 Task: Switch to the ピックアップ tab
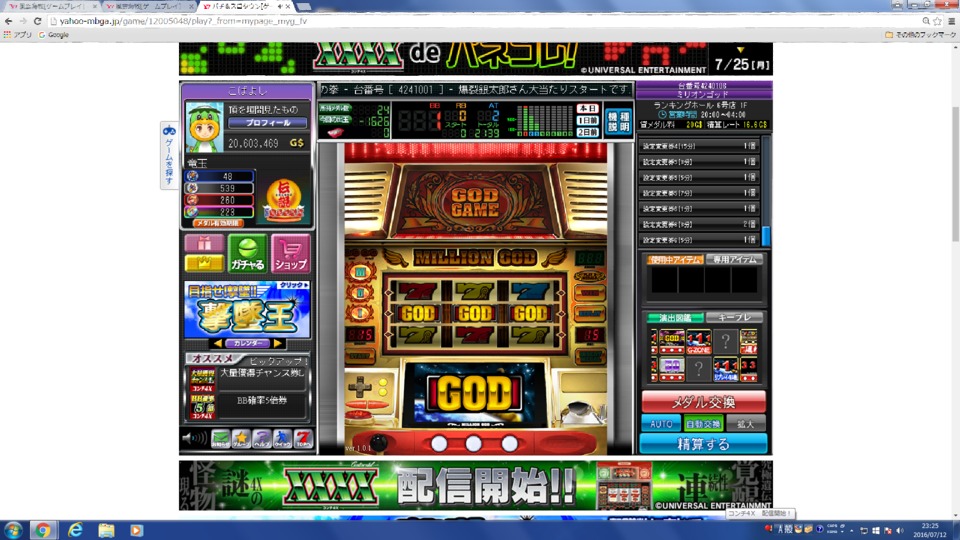pyautogui.click(x=277, y=361)
